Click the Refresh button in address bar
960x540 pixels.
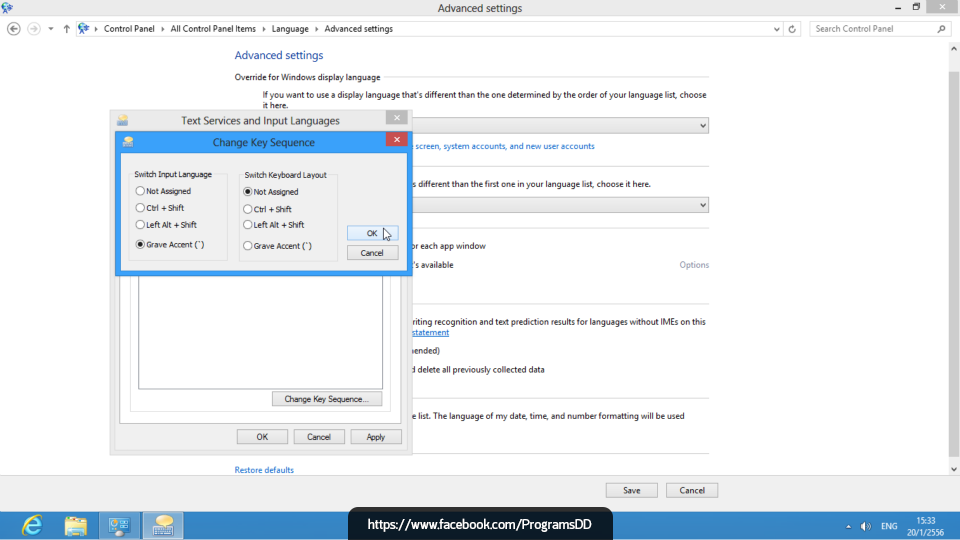tap(793, 29)
